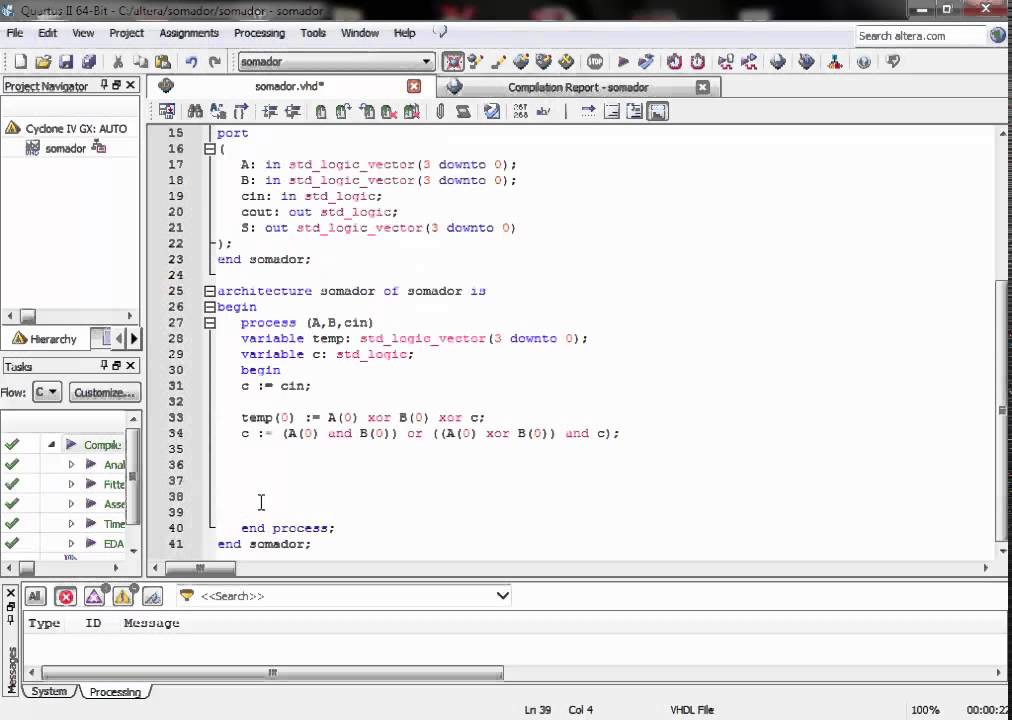
Task: Collapse the Compile task tree node
Action: (51, 445)
